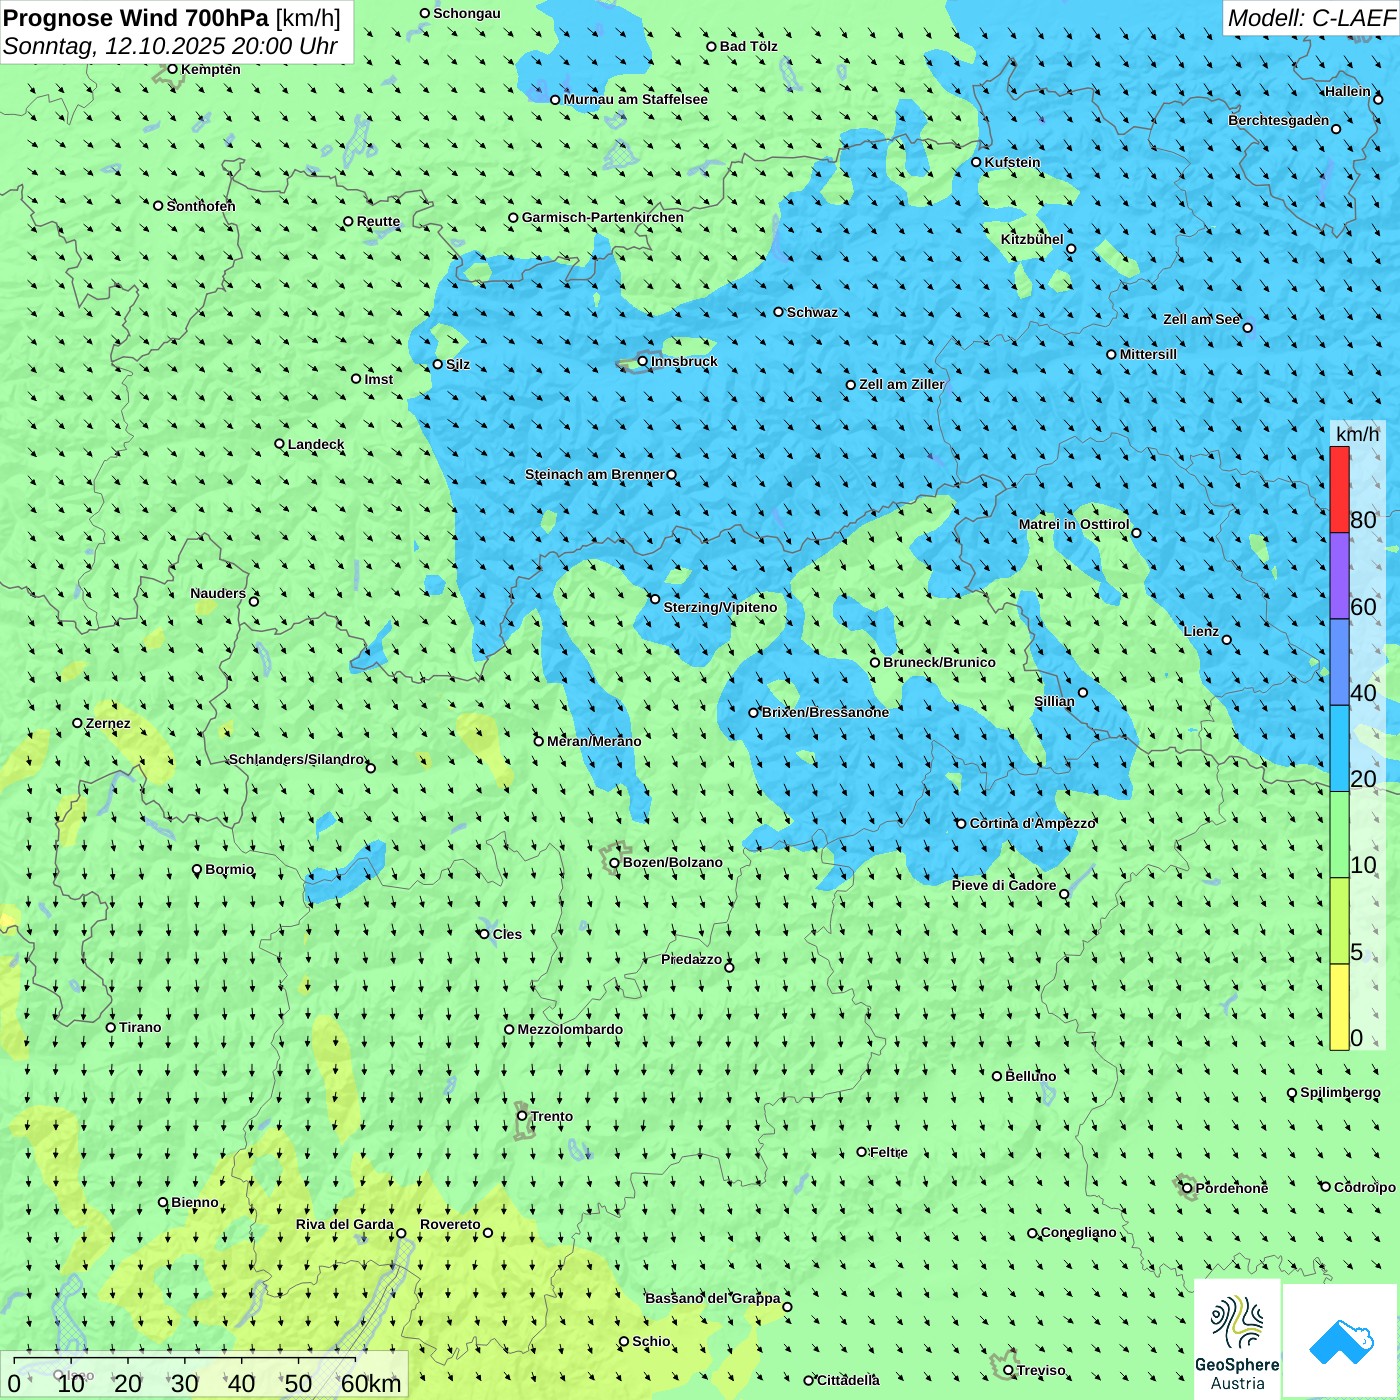The image size is (1400, 1400).
Task: Click the red segment of wind legend
Action: tap(1339, 489)
